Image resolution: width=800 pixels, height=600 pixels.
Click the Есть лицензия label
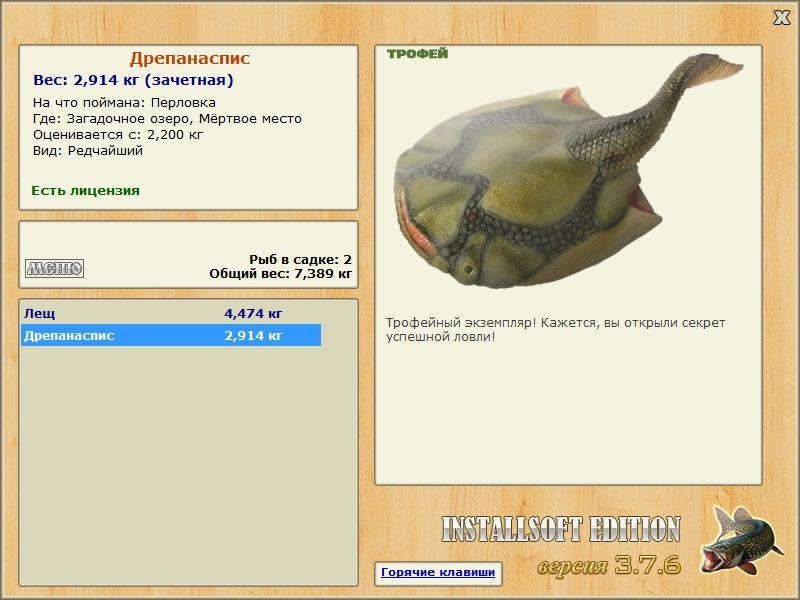point(86,191)
